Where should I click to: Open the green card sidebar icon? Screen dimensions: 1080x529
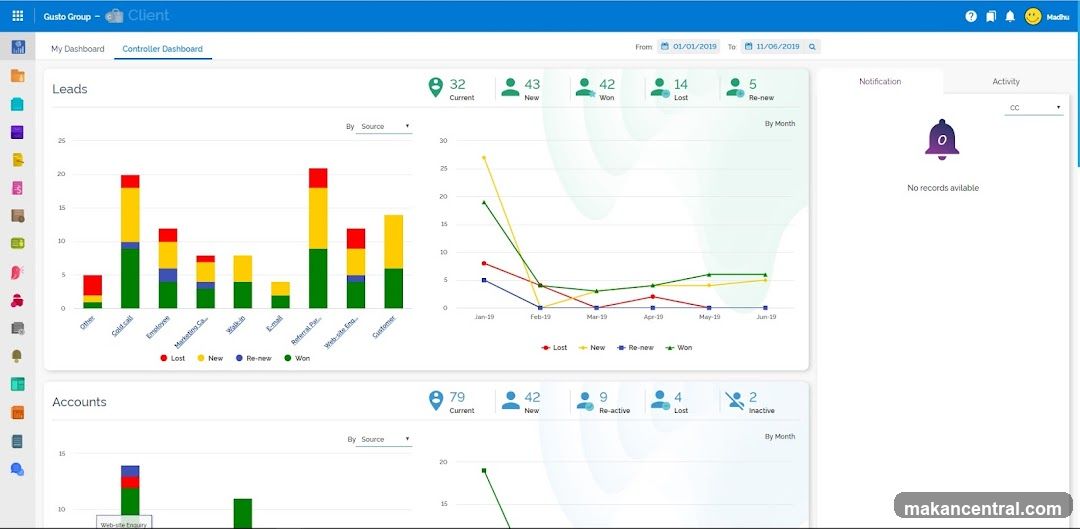[18, 244]
